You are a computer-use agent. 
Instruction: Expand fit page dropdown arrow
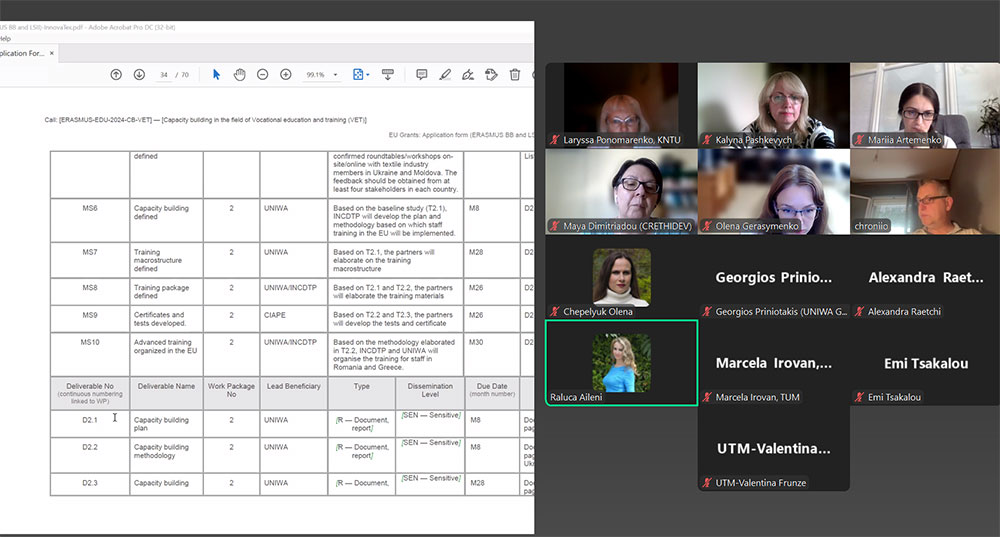tap(367, 75)
